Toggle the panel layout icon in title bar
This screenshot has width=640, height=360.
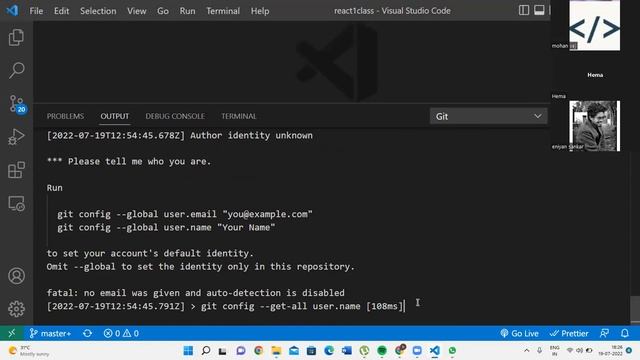tap(539, 10)
